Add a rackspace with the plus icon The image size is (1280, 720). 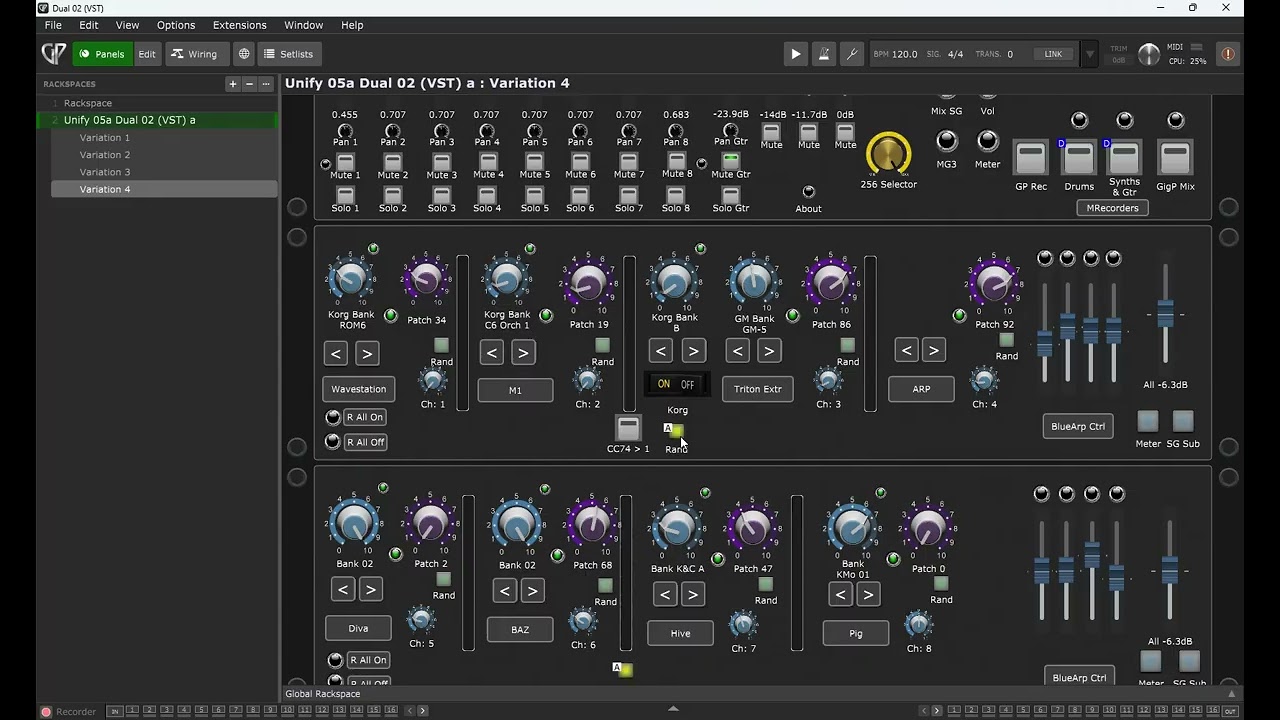coord(233,84)
